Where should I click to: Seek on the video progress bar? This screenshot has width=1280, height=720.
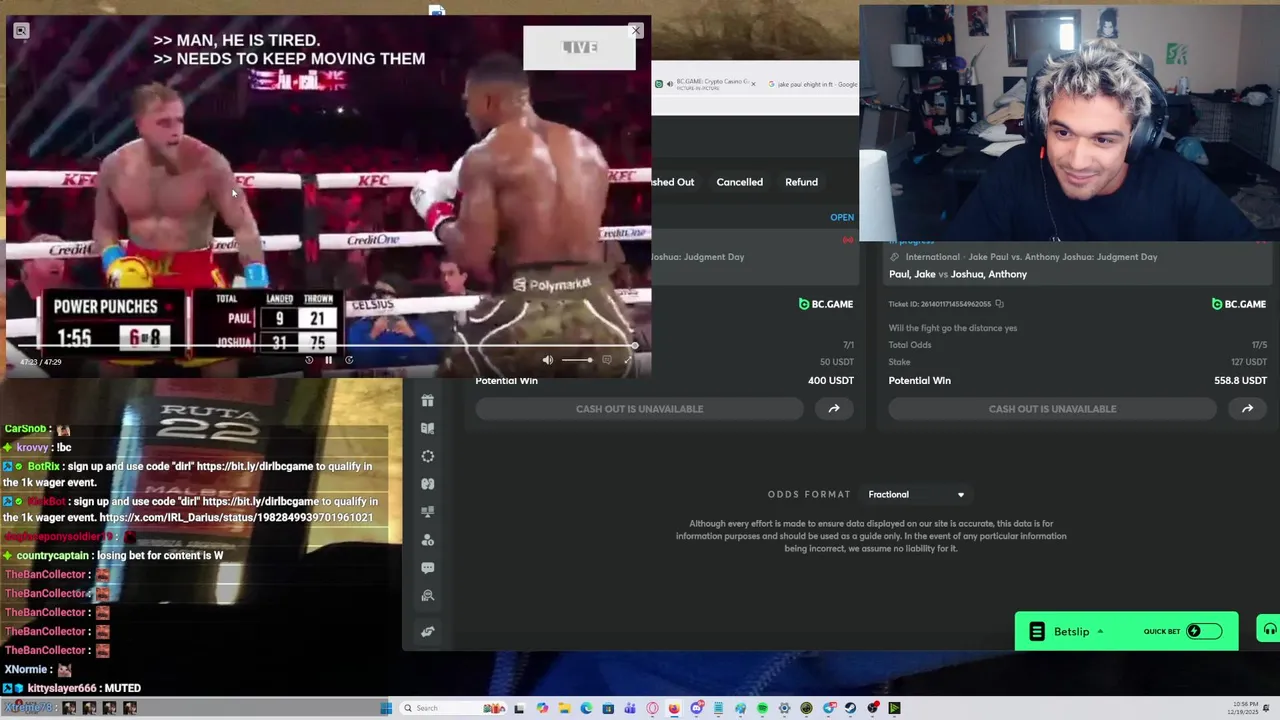(x=326, y=346)
